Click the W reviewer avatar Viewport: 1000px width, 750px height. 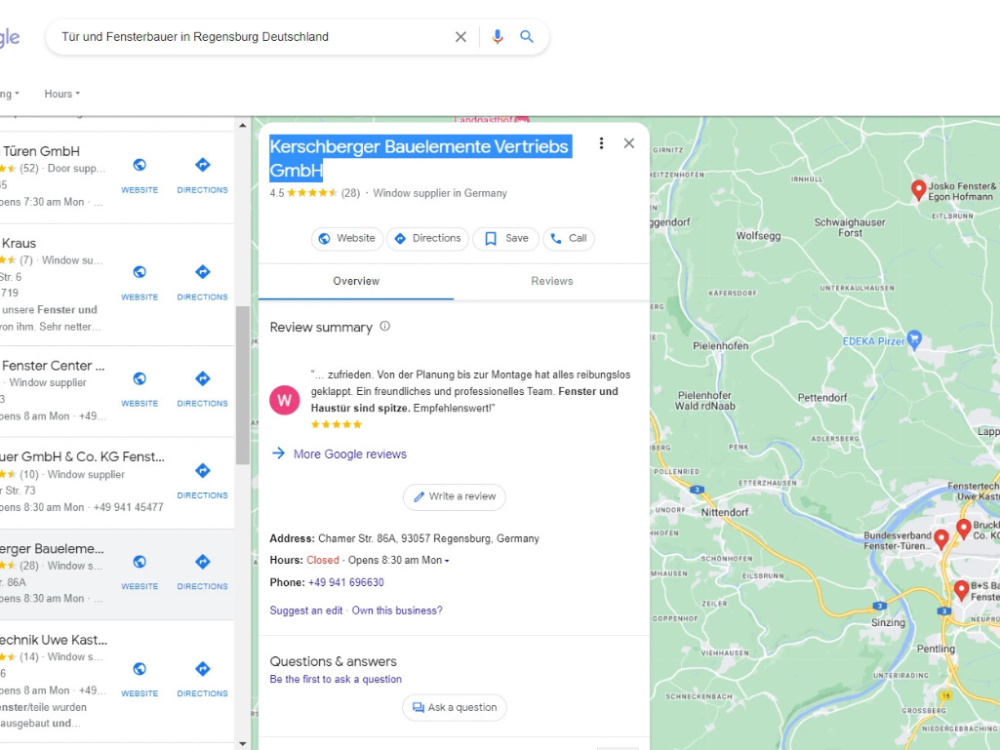(x=284, y=400)
